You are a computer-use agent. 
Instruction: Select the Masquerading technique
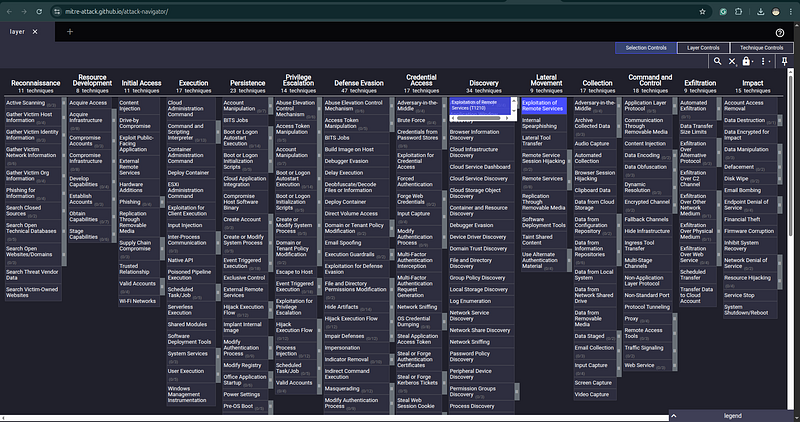point(357,389)
